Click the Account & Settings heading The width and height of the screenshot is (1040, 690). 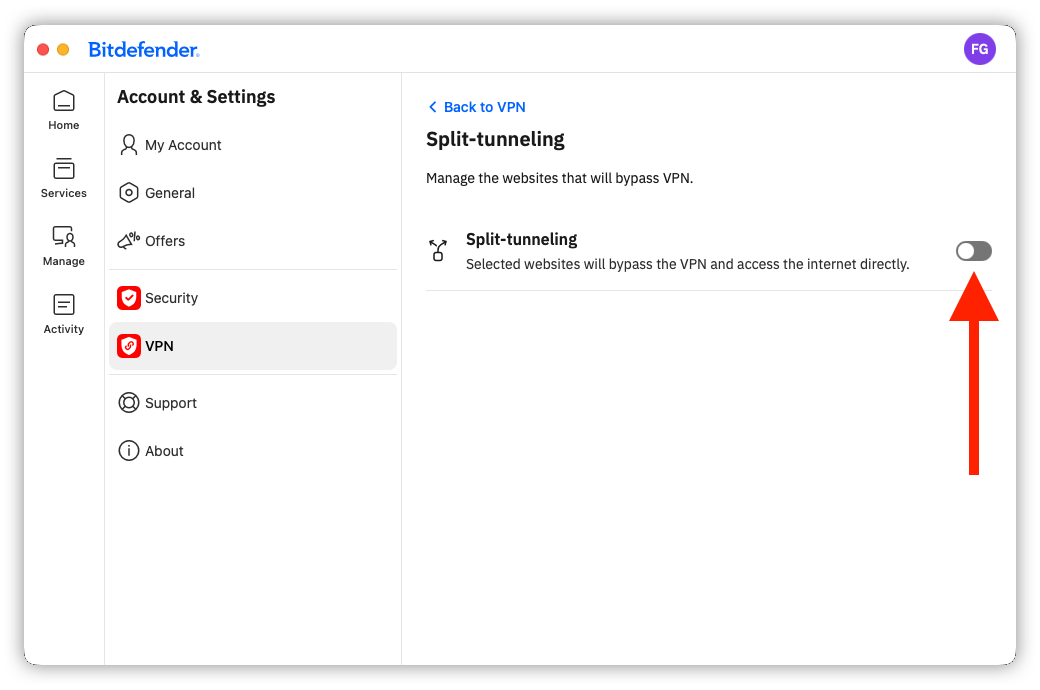(x=196, y=97)
